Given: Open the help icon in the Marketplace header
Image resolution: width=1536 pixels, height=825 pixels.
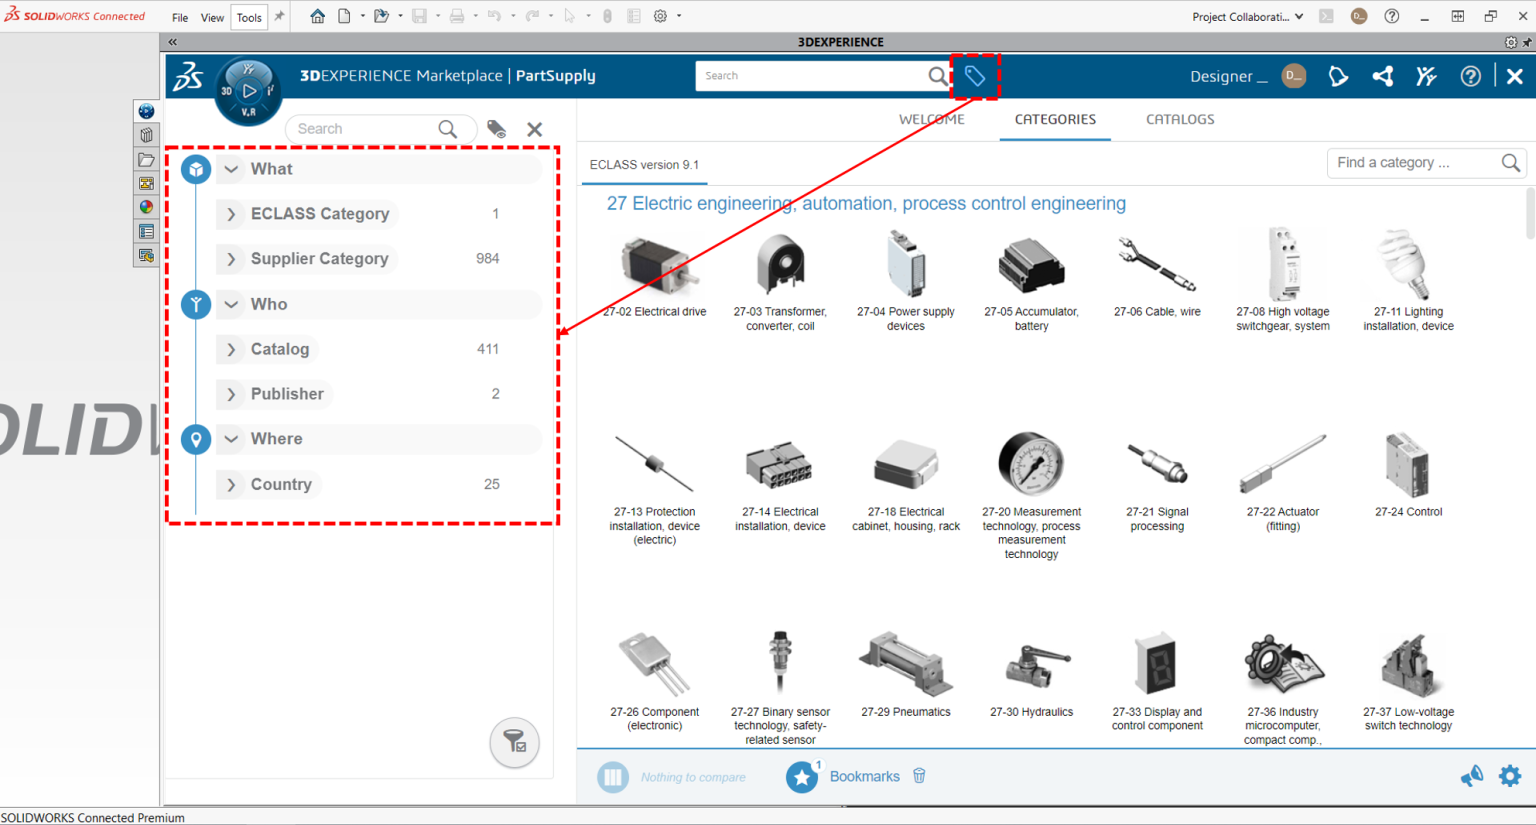Looking at the screenshot, I should tap(1470, 76).
